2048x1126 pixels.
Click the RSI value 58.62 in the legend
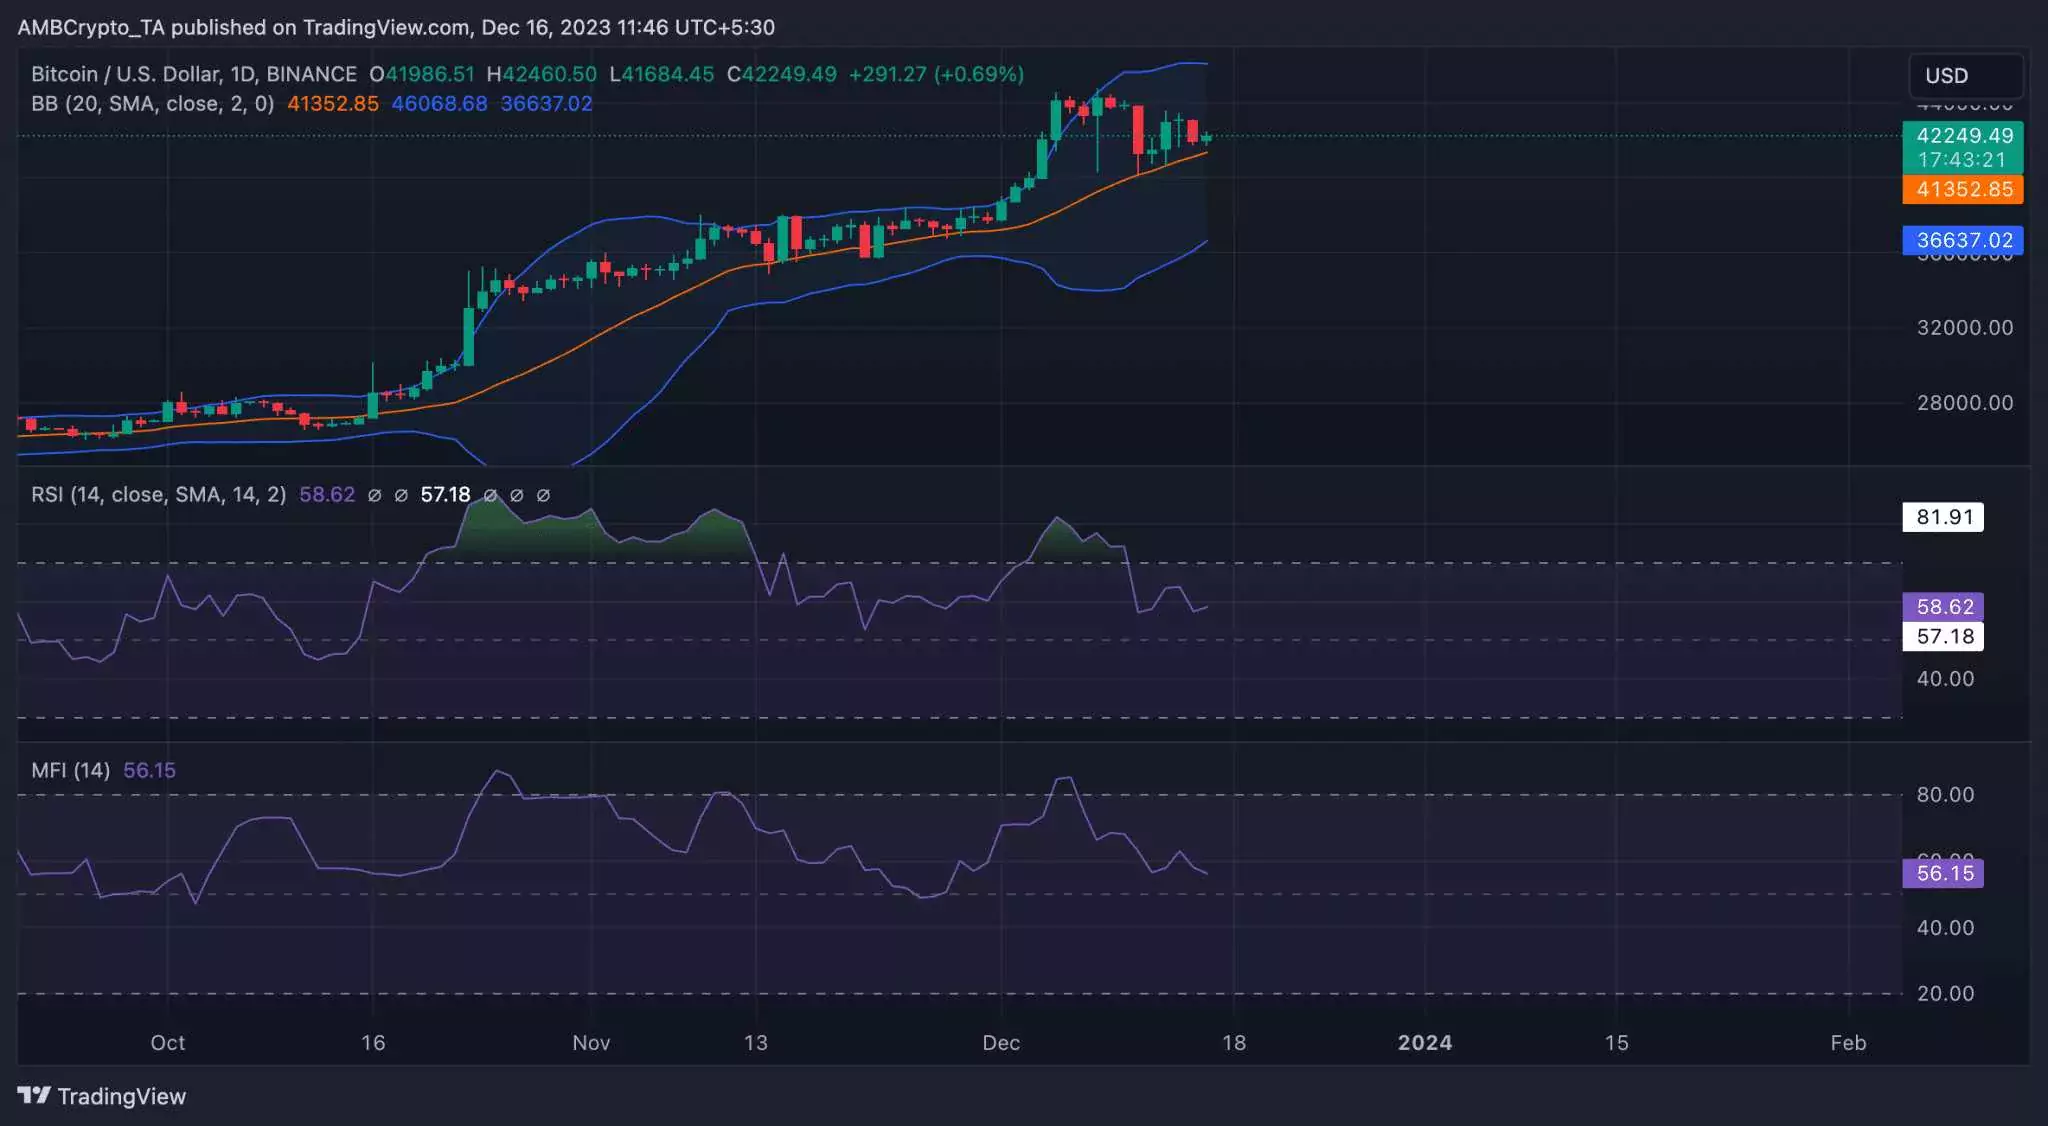coord(327,495)
